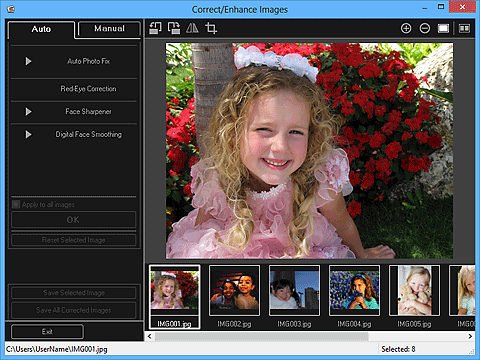The image size is (480, 360).
Task: Click 'Selected: 8' status text
Action: (x=398, y=349)
